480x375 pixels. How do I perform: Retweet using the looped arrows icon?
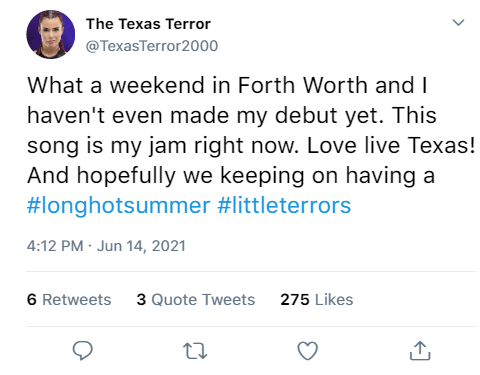(195, 351)
